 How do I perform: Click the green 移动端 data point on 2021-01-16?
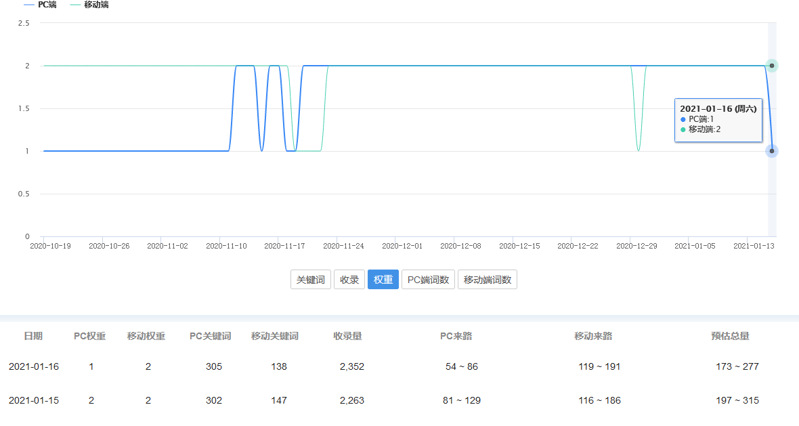click(772, 66)
